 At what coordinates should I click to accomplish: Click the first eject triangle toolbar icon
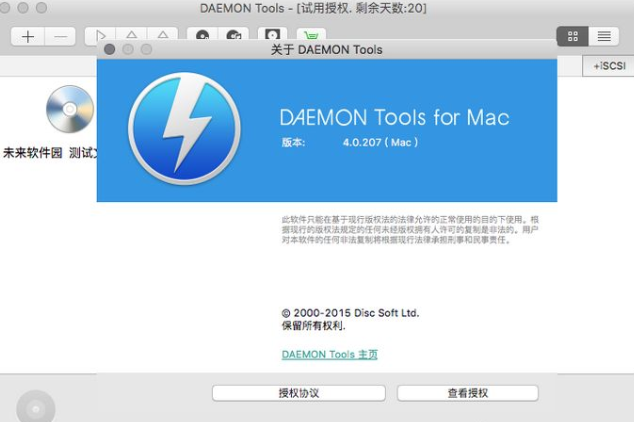click(131, 35)
